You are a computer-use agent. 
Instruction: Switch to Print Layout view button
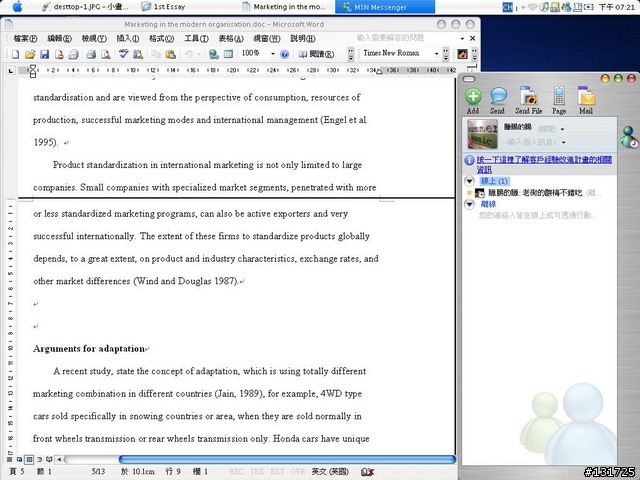click(29, 460)
